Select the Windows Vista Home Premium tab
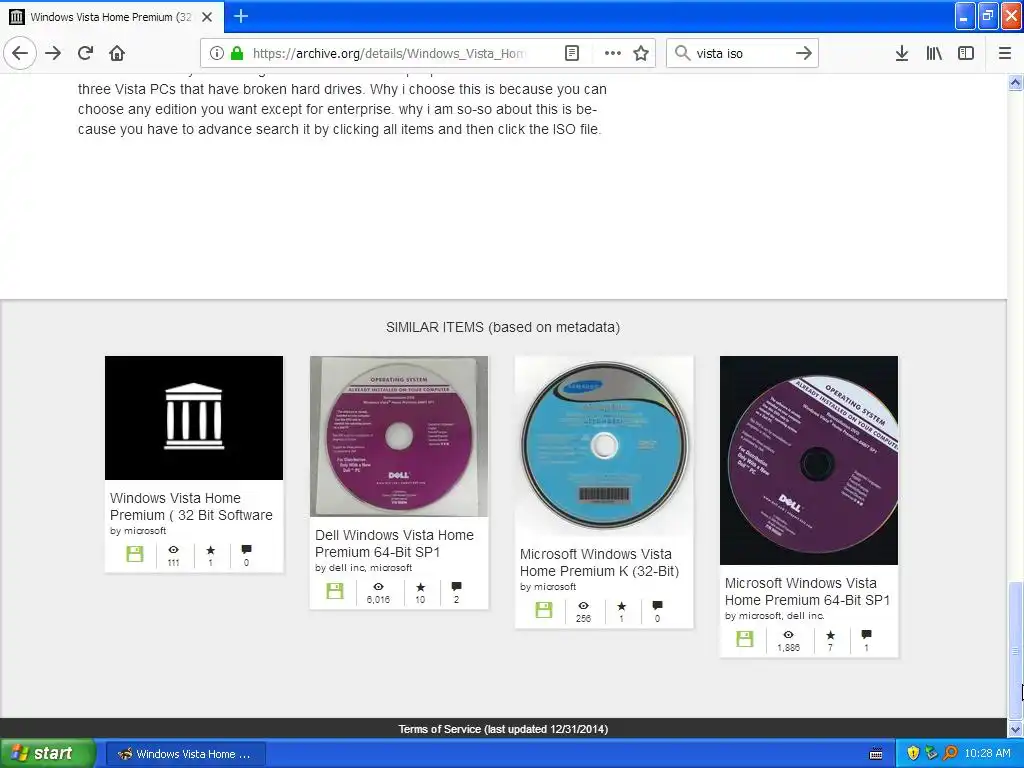The height and width of the screenshot is (768, 1024). coord(112,17)
